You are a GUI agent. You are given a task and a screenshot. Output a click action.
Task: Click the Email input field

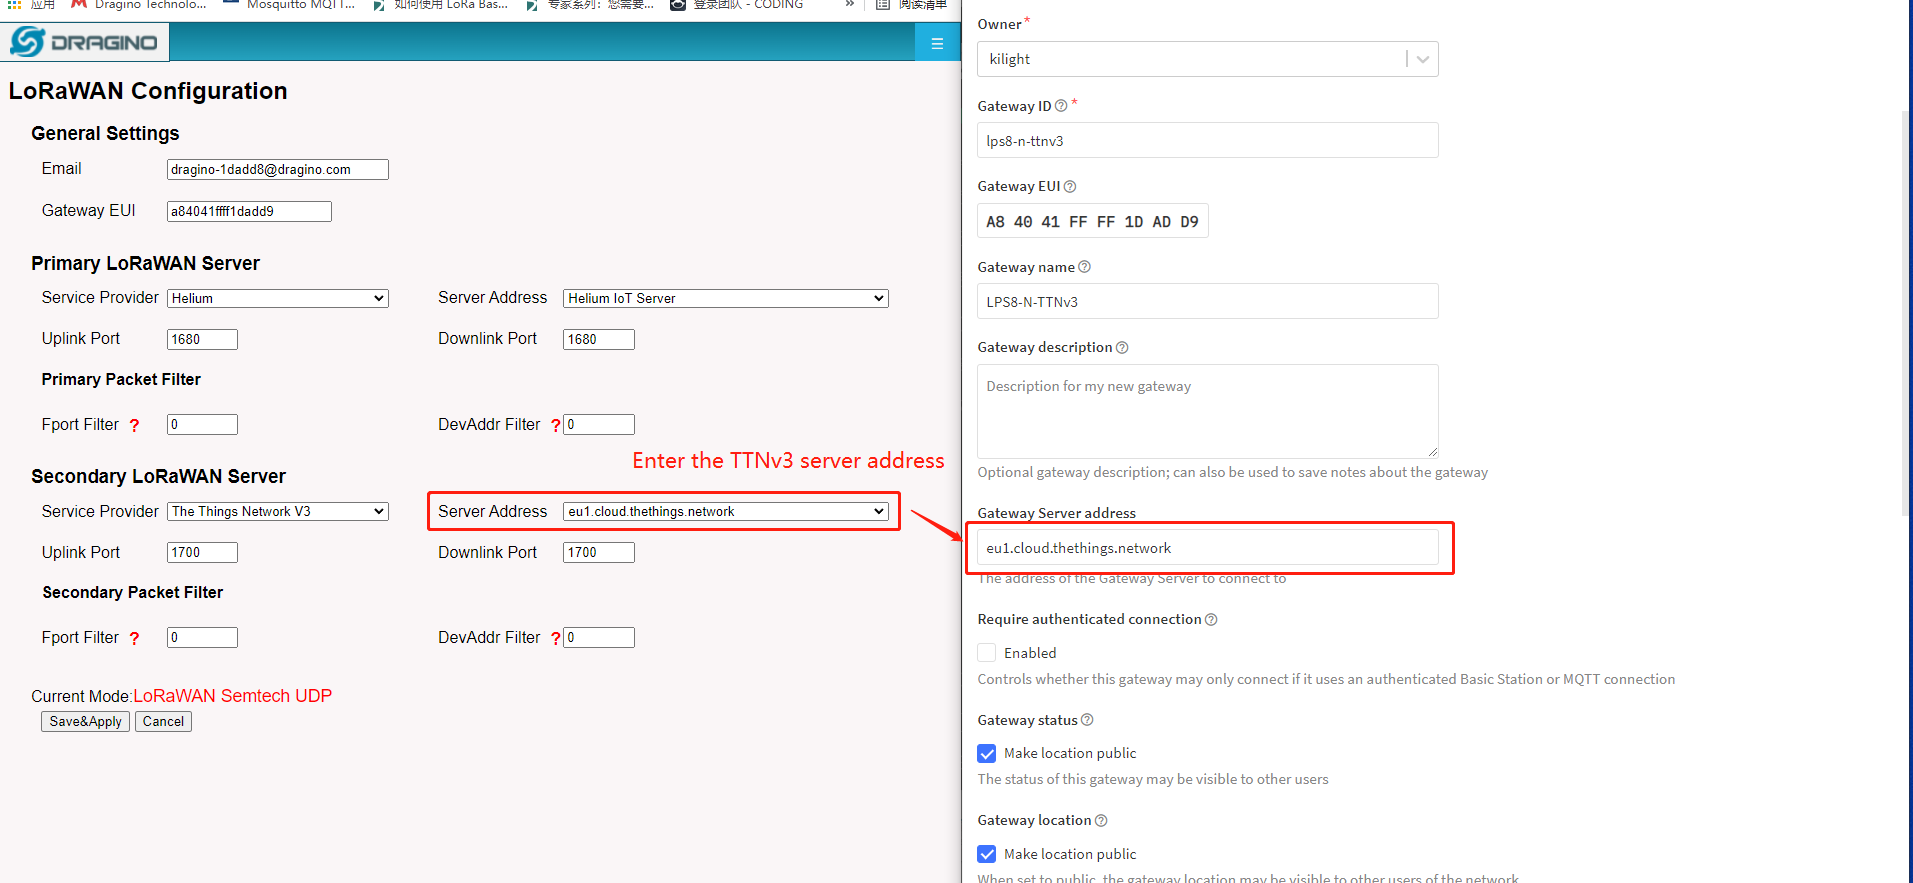point(278,170)
